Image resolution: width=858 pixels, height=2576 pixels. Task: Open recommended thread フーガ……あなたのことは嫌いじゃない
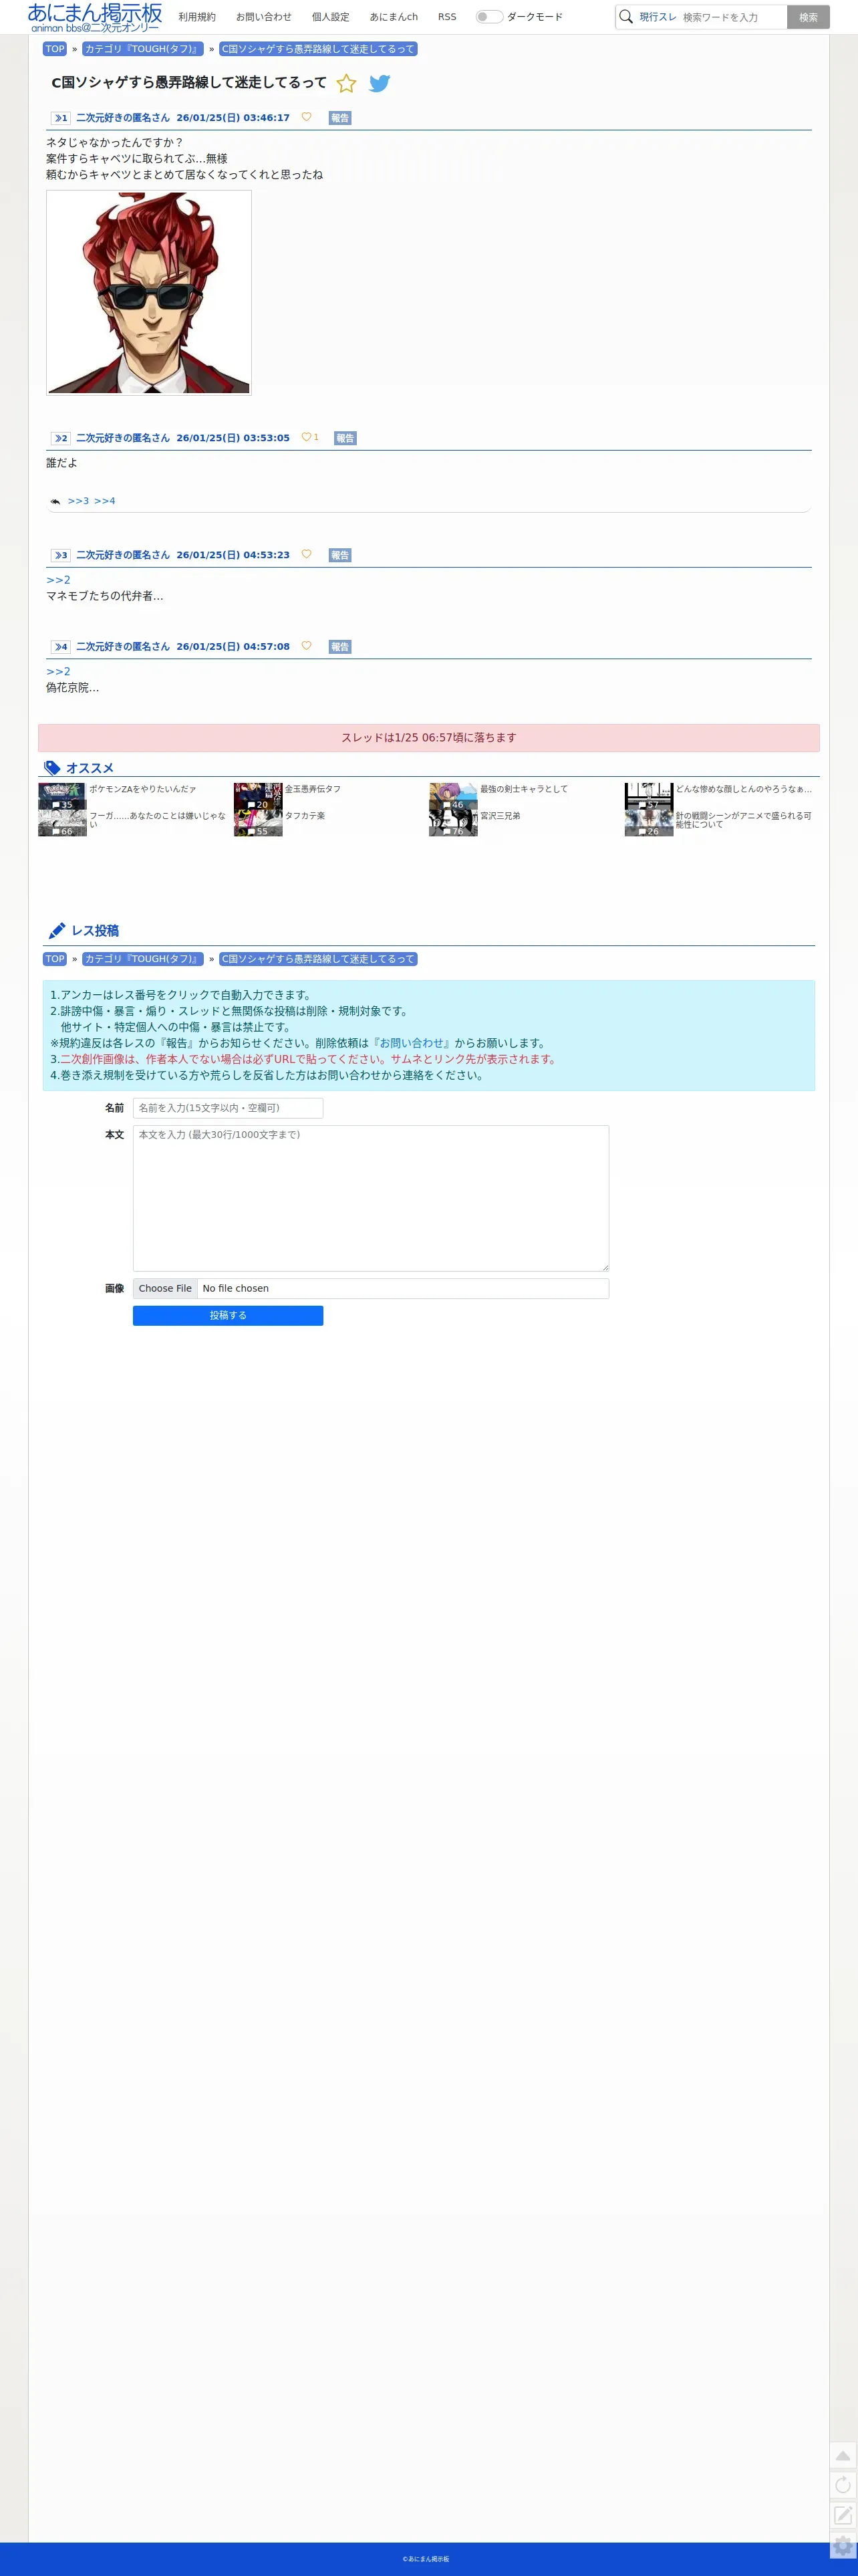pyautogui.click(x=157, y=820)
